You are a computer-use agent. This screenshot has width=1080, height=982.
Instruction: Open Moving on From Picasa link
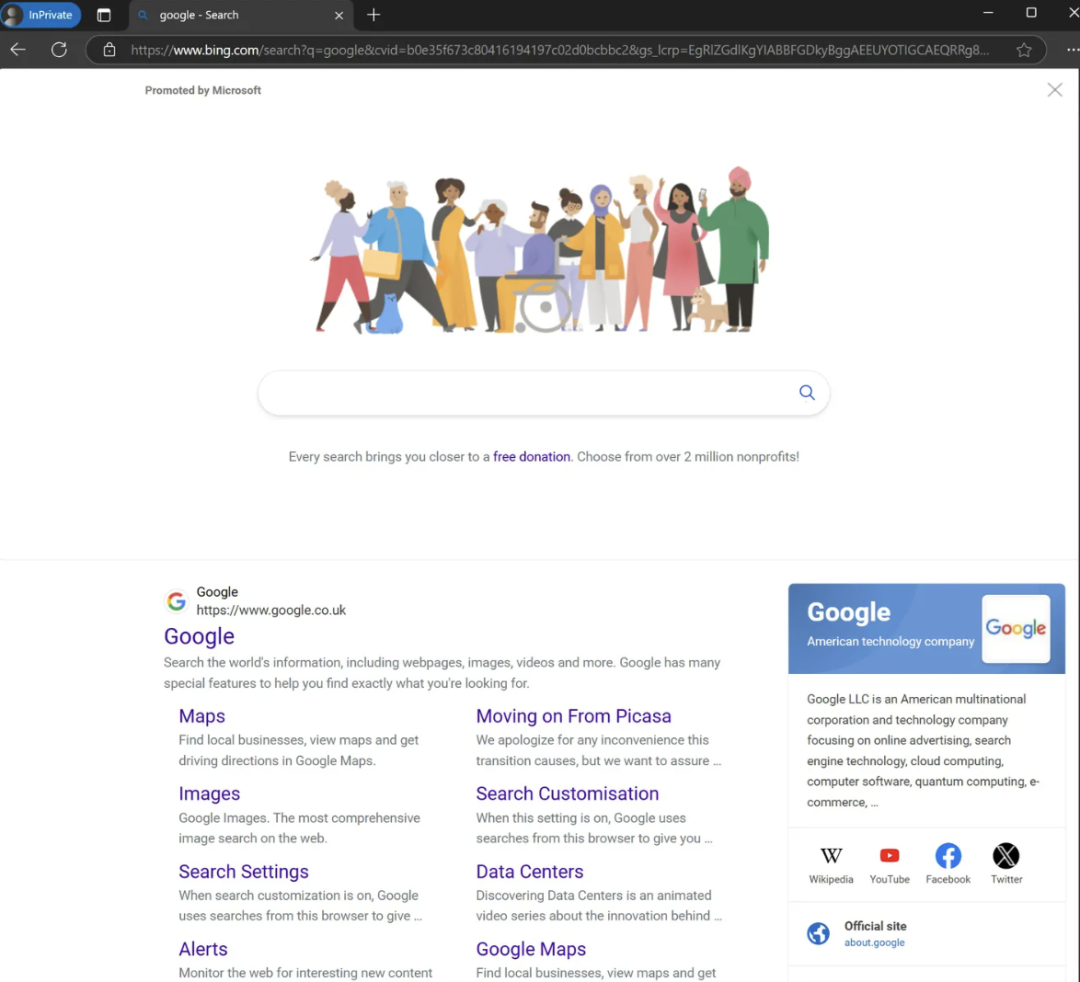coord(573,716)
